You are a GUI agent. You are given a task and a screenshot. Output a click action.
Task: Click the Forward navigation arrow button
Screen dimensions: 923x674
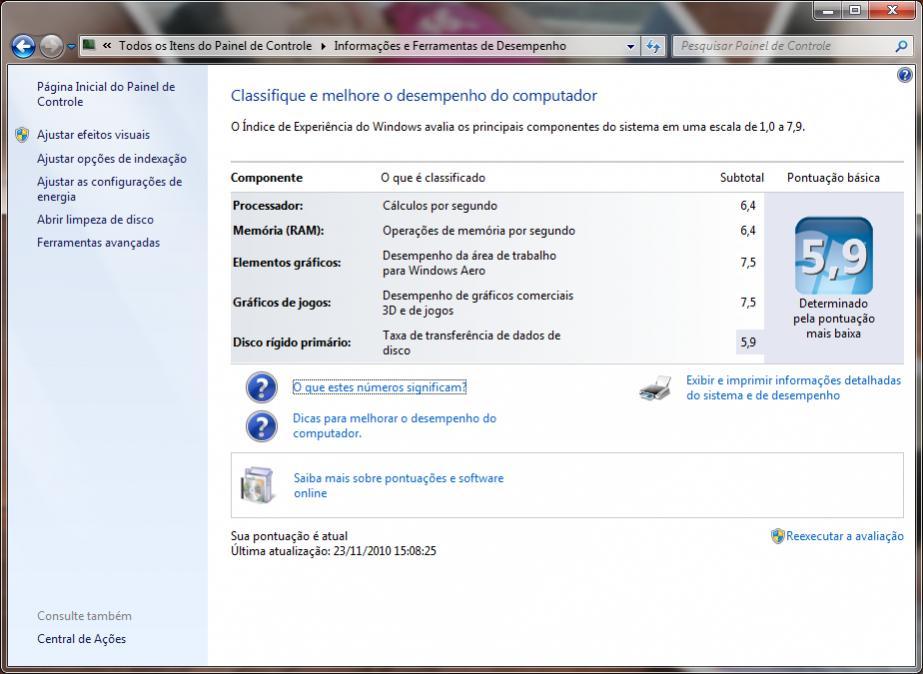[51, 47]
